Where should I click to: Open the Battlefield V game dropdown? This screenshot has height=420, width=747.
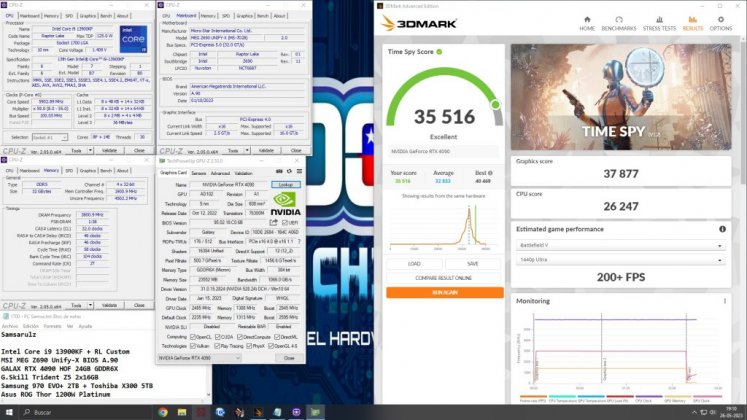(621, 245)
